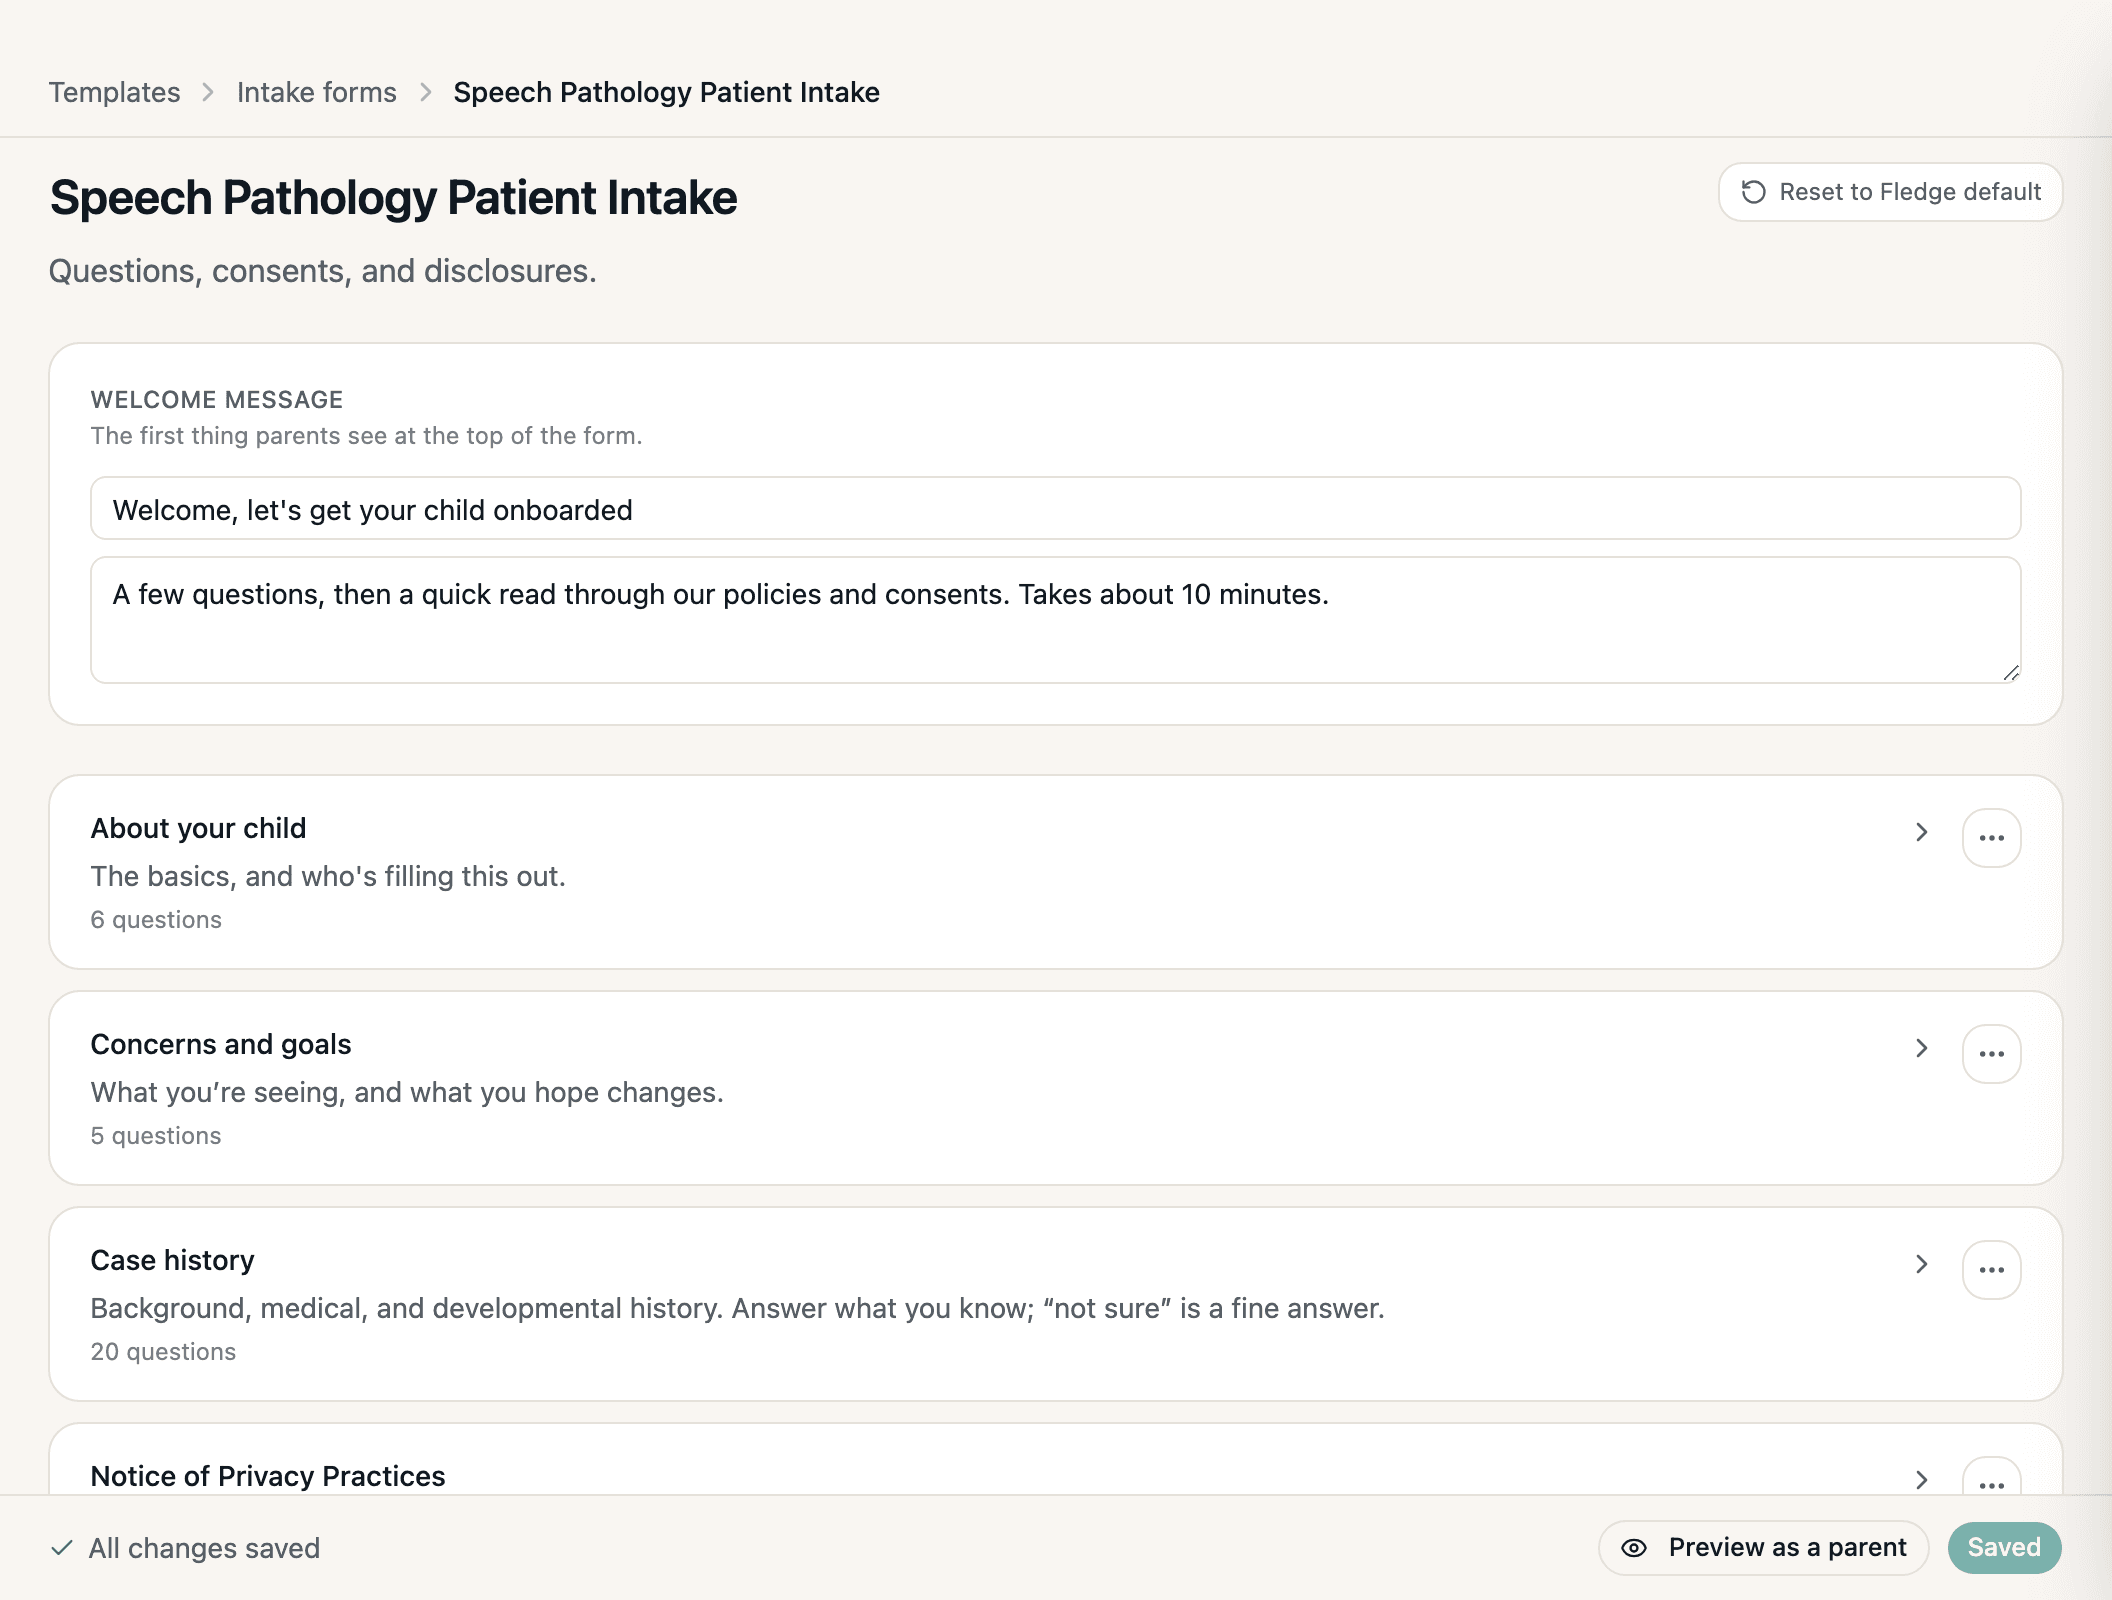Screen dimensions: 2112x1600
Task: Click the Case history heading
Action: (x=173, y=1260)
